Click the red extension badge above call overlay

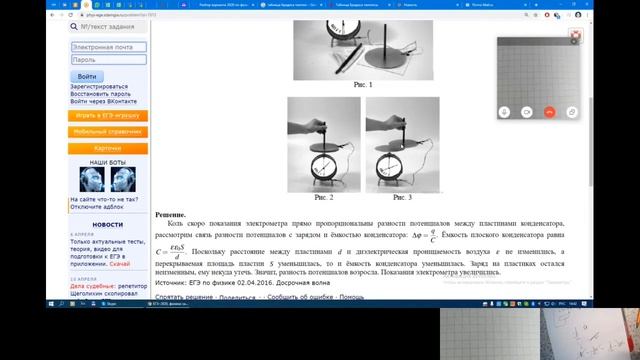(576, 34)
